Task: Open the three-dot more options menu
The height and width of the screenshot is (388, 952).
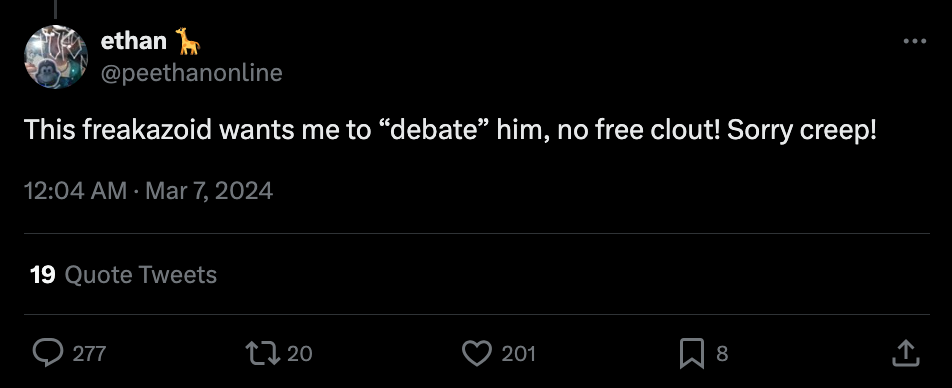Action: coord(914,41)
